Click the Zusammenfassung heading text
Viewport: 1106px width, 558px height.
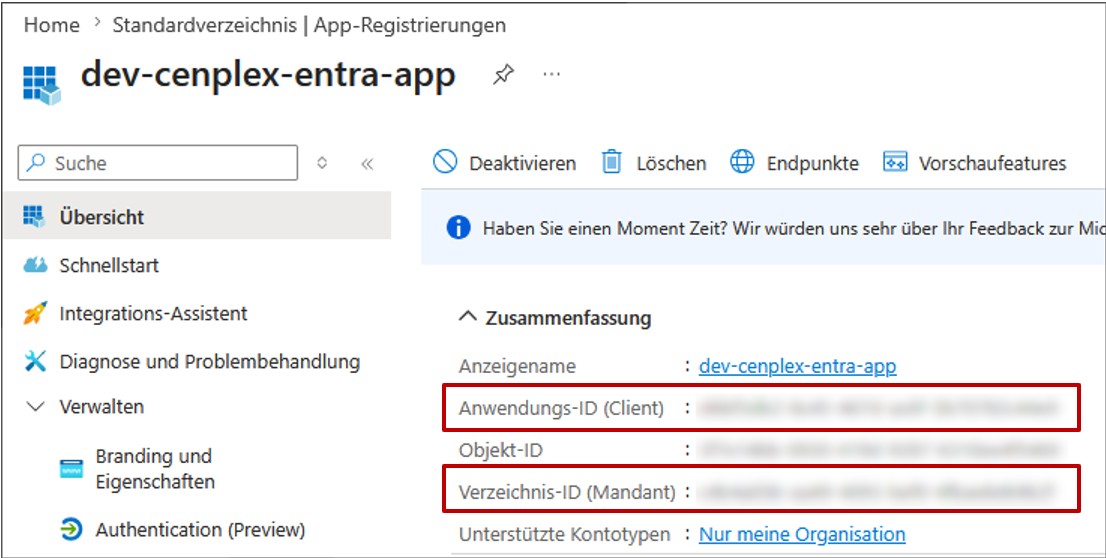[568, 318]
